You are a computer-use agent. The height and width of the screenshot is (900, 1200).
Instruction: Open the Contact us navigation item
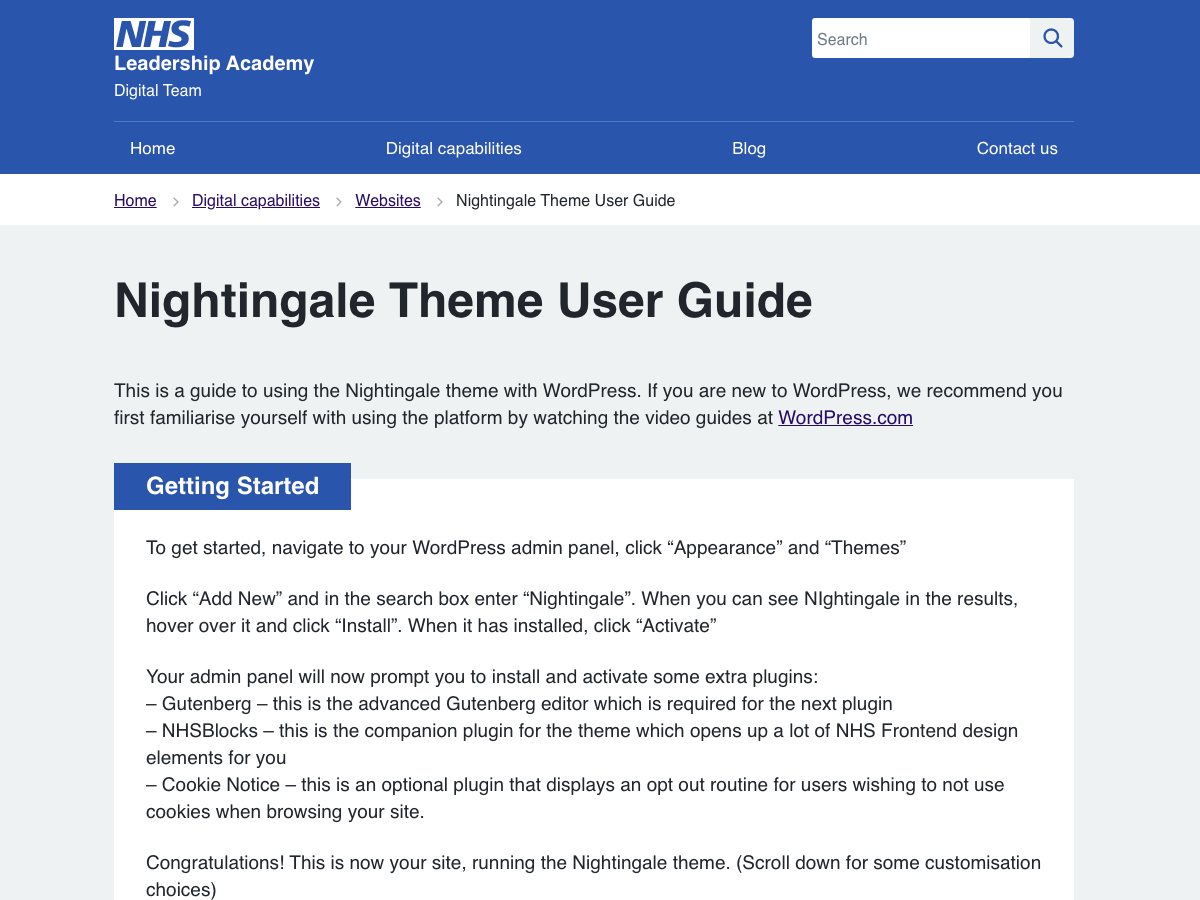[1017, 148]
